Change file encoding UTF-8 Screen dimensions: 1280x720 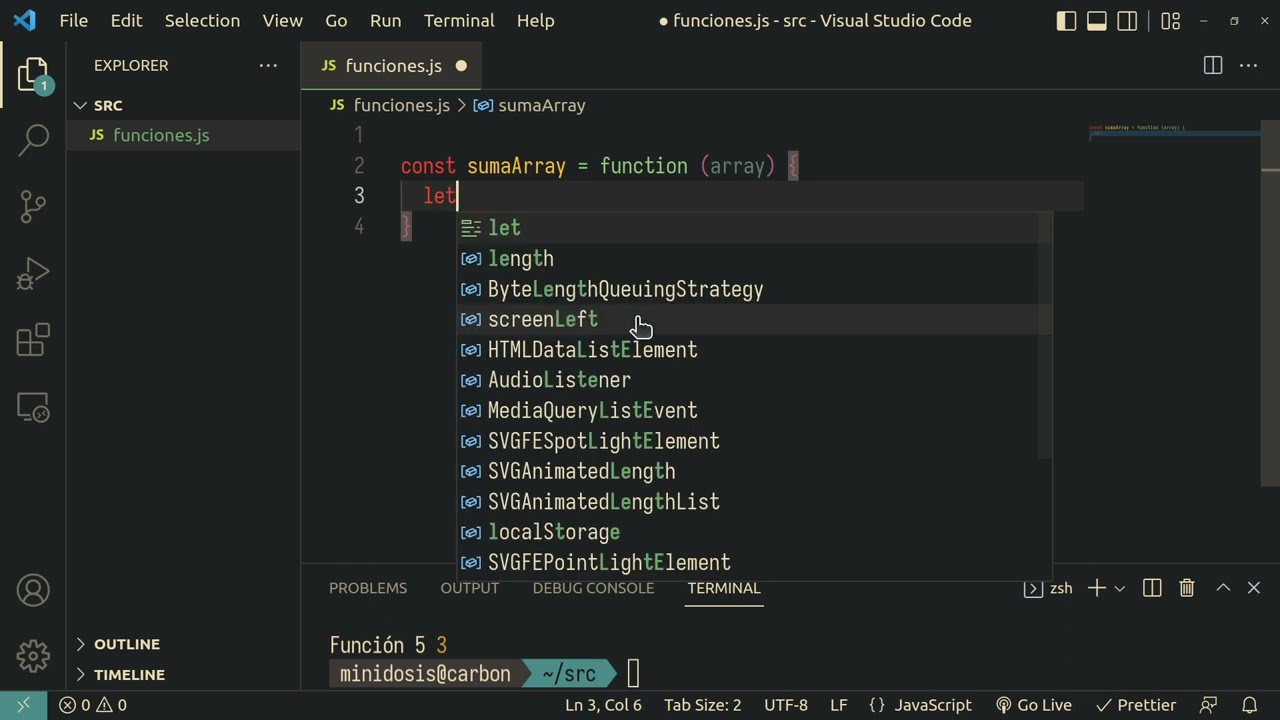coord(786,705)
